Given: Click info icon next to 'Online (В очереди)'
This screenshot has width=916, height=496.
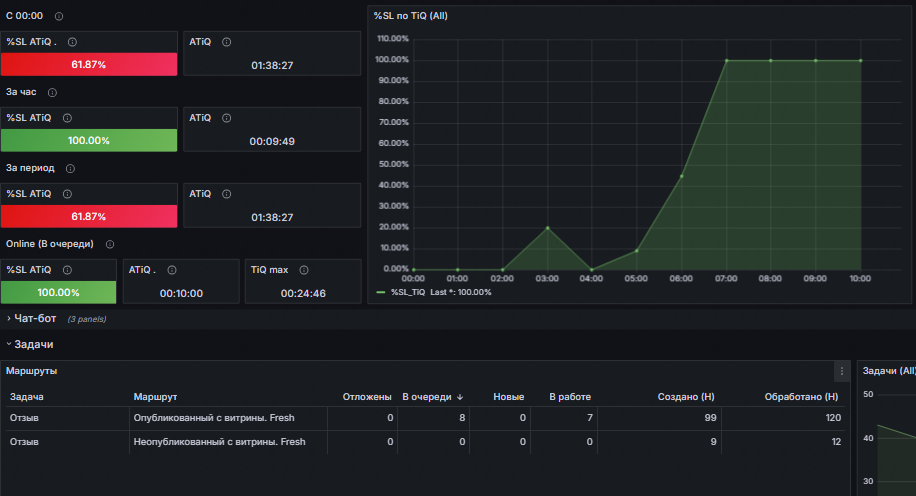Looking at the screenshot, I should [x=110, y=244].
